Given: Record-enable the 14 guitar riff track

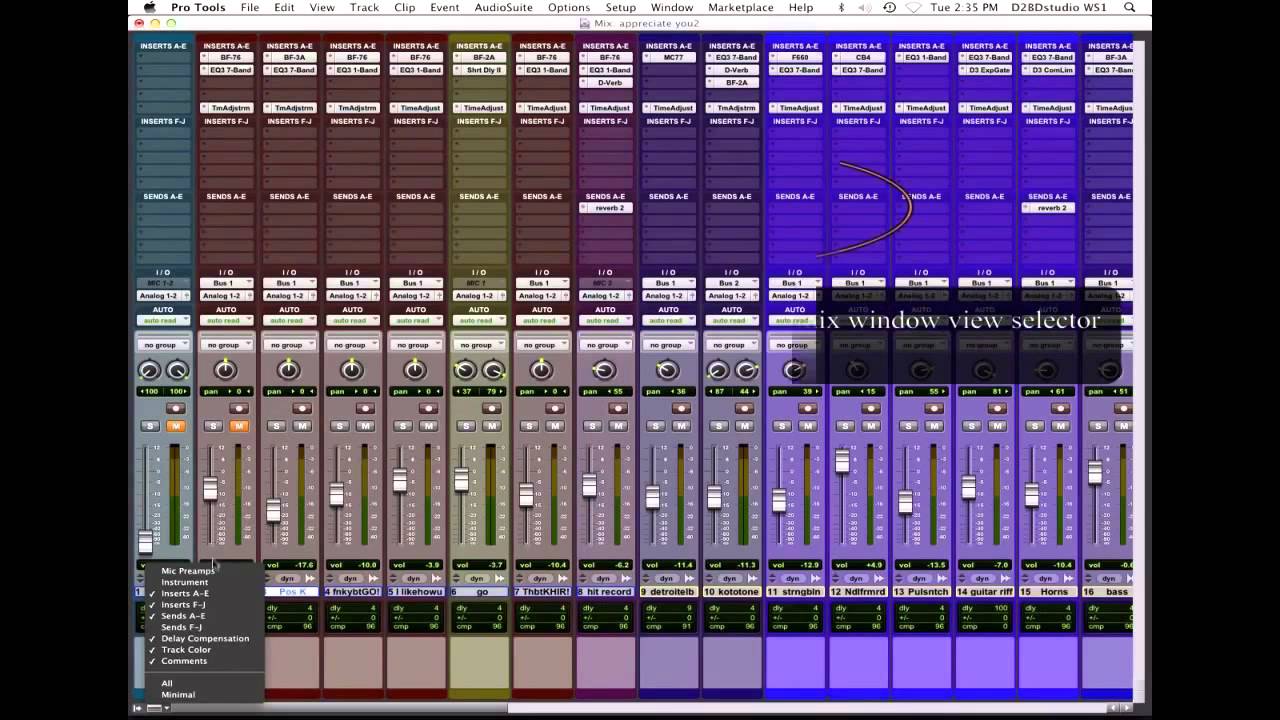Looking at the screenshot, I should (997, 408).
